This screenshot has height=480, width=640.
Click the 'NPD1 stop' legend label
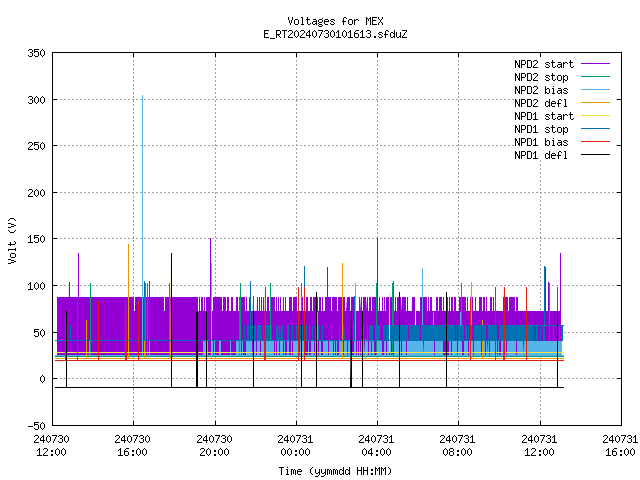[541, 129]
